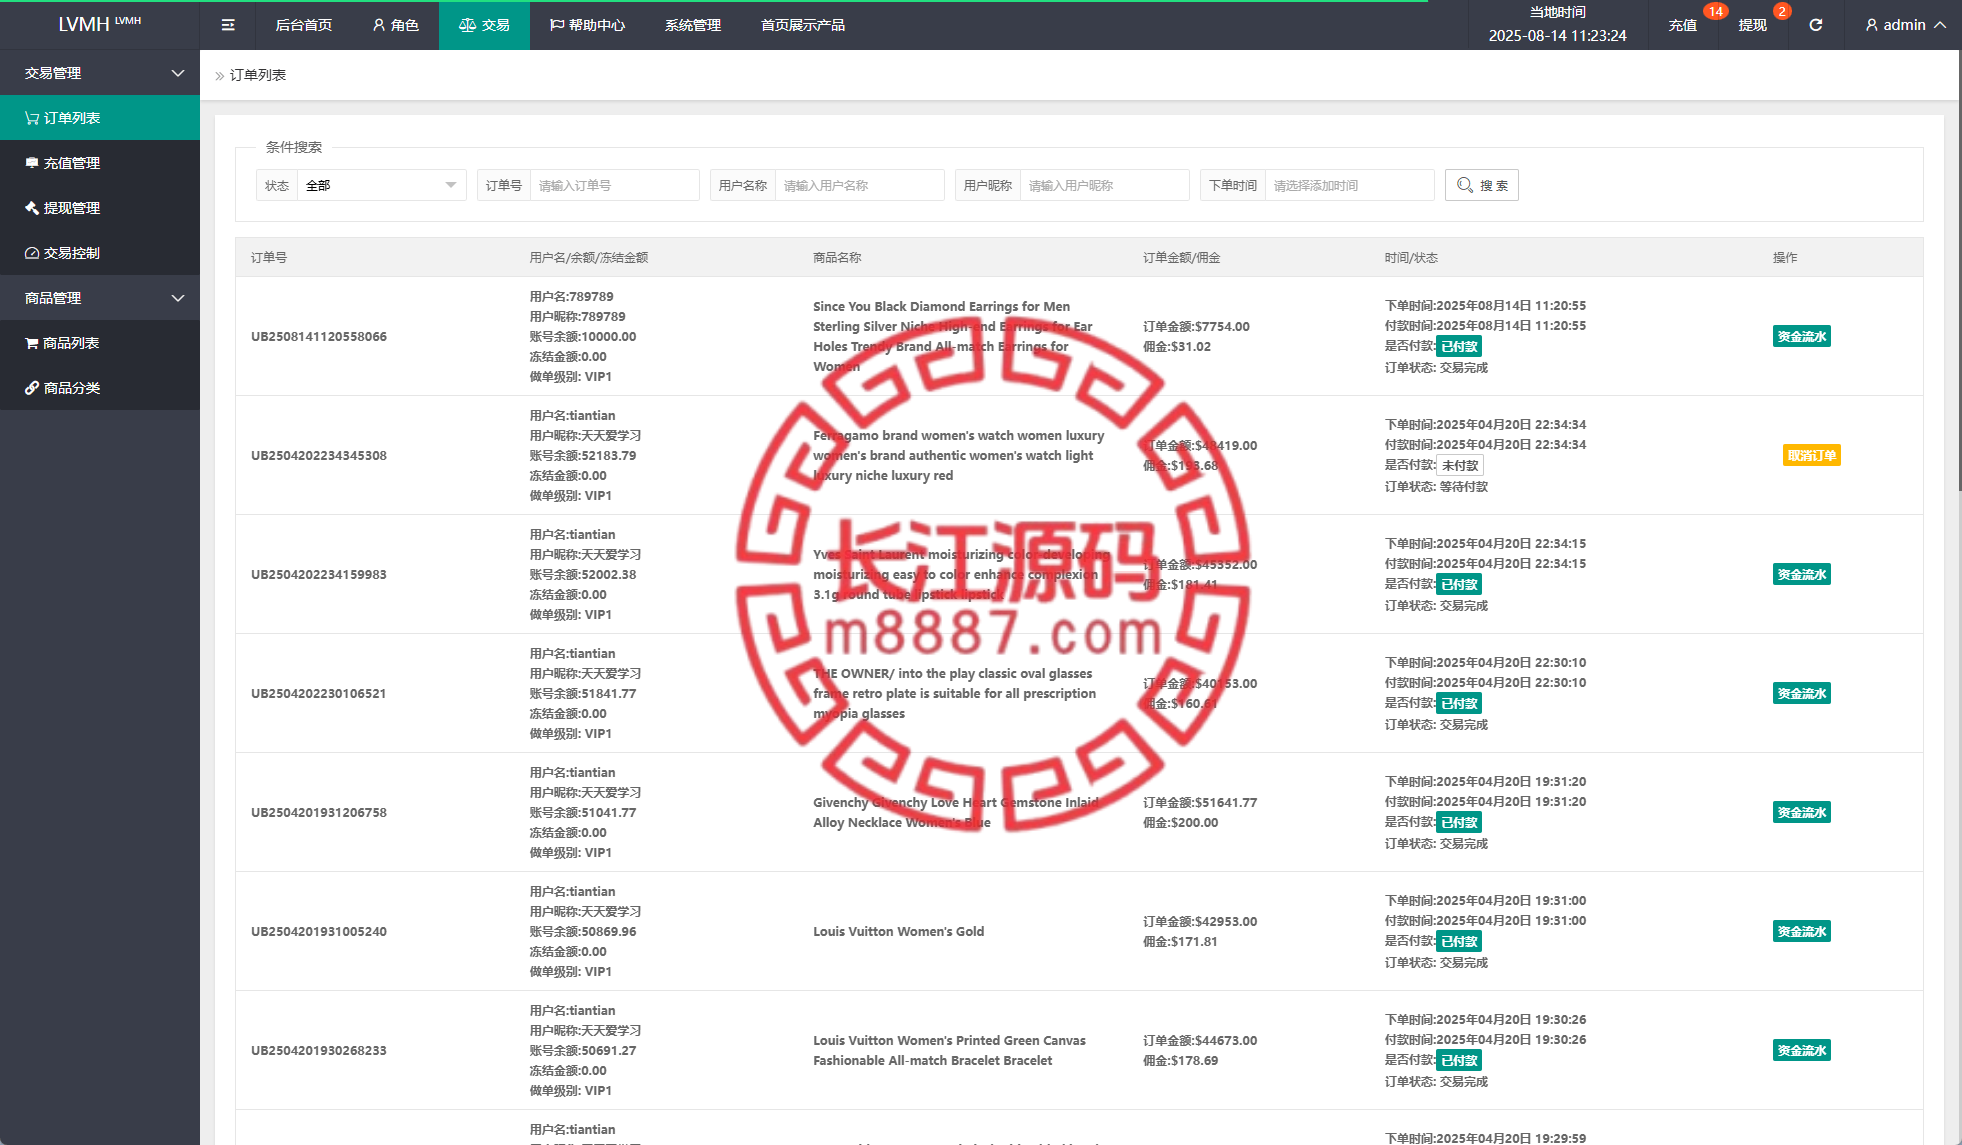Click the 未付款 status tag
Viewport: 1962px width, 1145px height.
click(x=1460, y=466)
